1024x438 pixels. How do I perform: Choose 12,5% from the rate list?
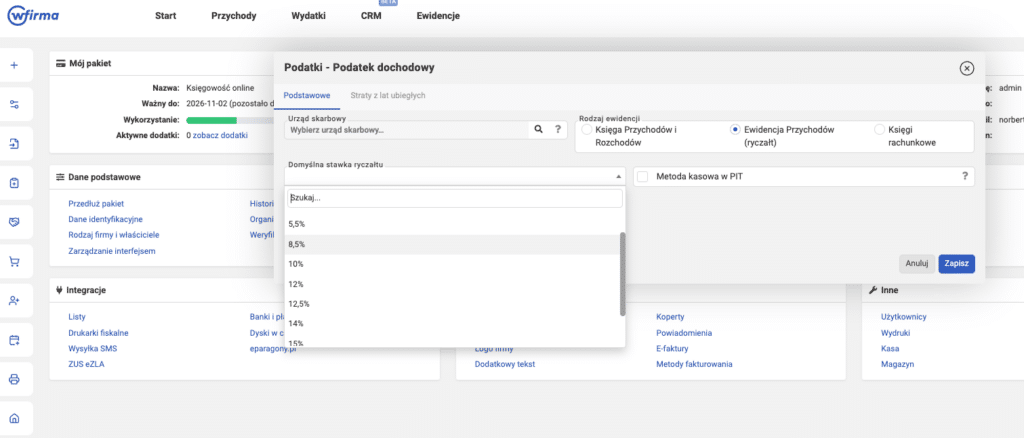click(x=452, y=304)
